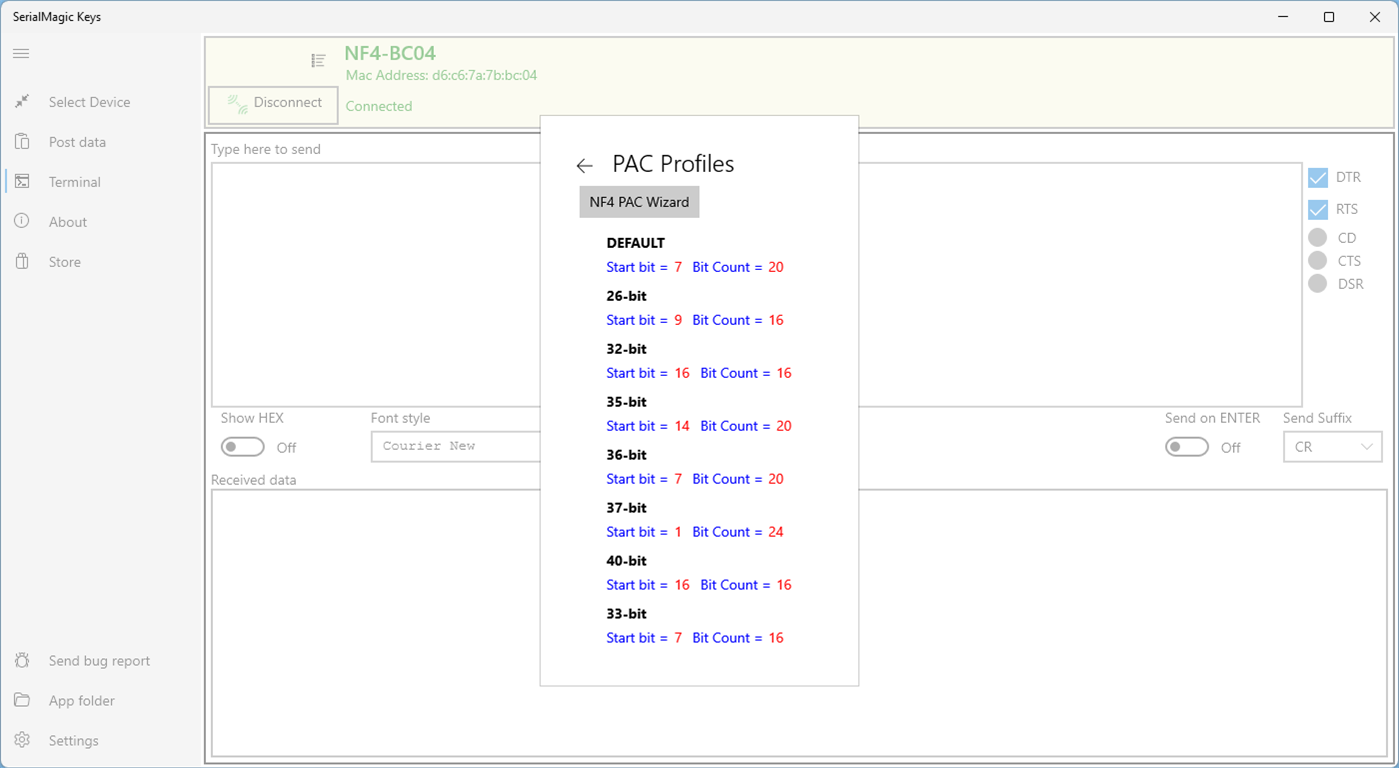The width and height of the screenshot is (1399, 768).
Task: Click the Store bag icon
Action: coord(22,262)
